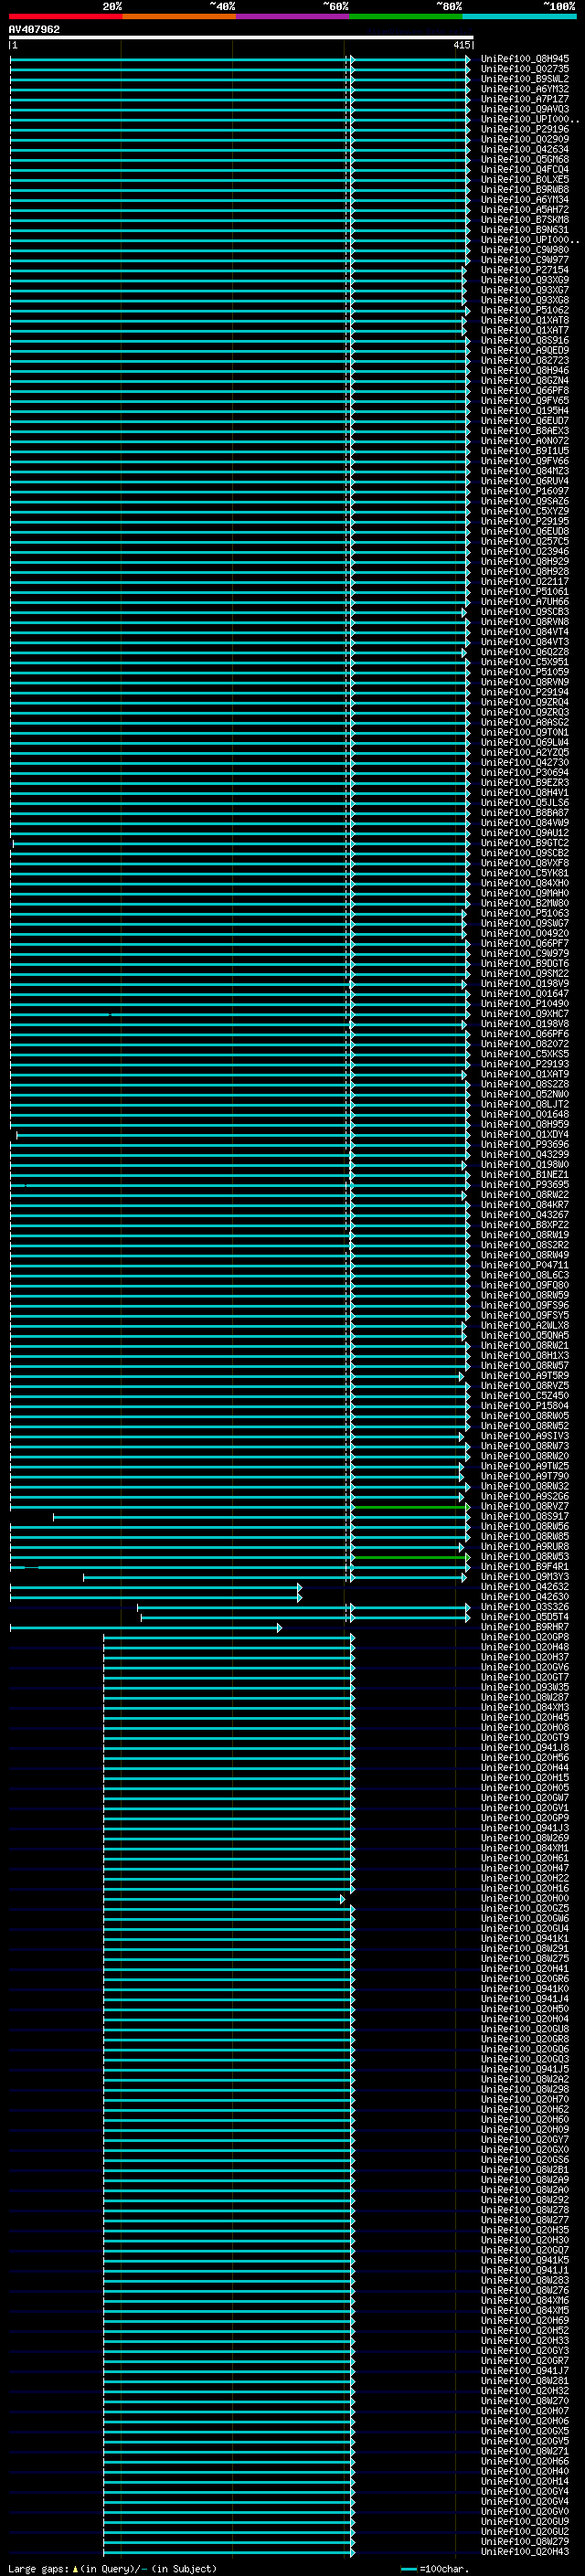Click the cyan ~100% identity legend segment
This screenshot has height=2576, width=585.
coord(519,16)
